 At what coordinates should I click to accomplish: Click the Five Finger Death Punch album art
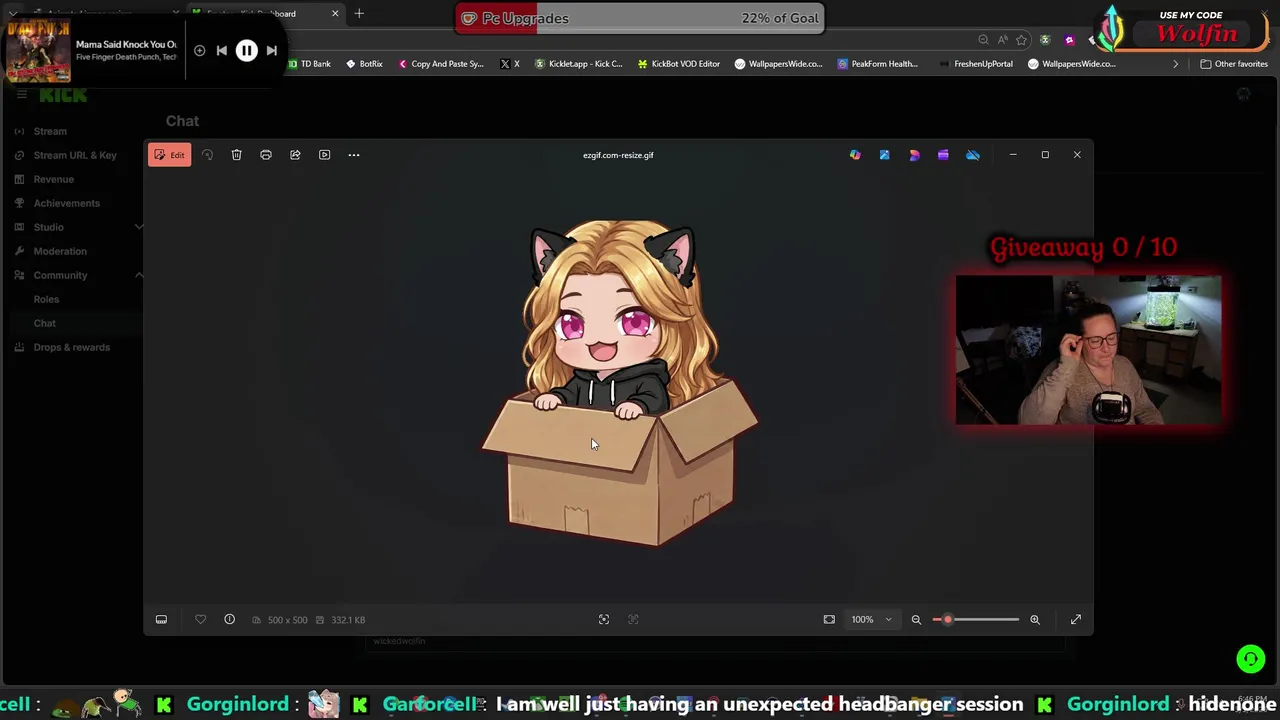(38, 50)
